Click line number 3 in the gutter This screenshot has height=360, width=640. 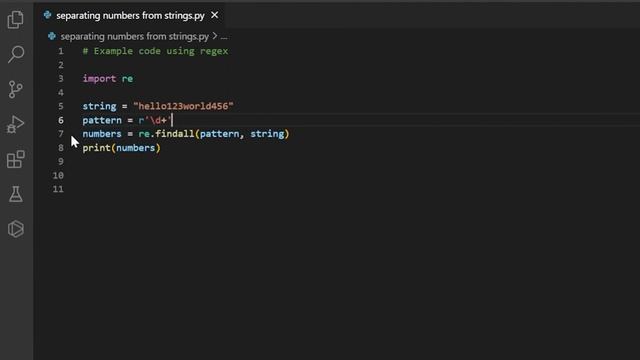(x=61, y=78)
